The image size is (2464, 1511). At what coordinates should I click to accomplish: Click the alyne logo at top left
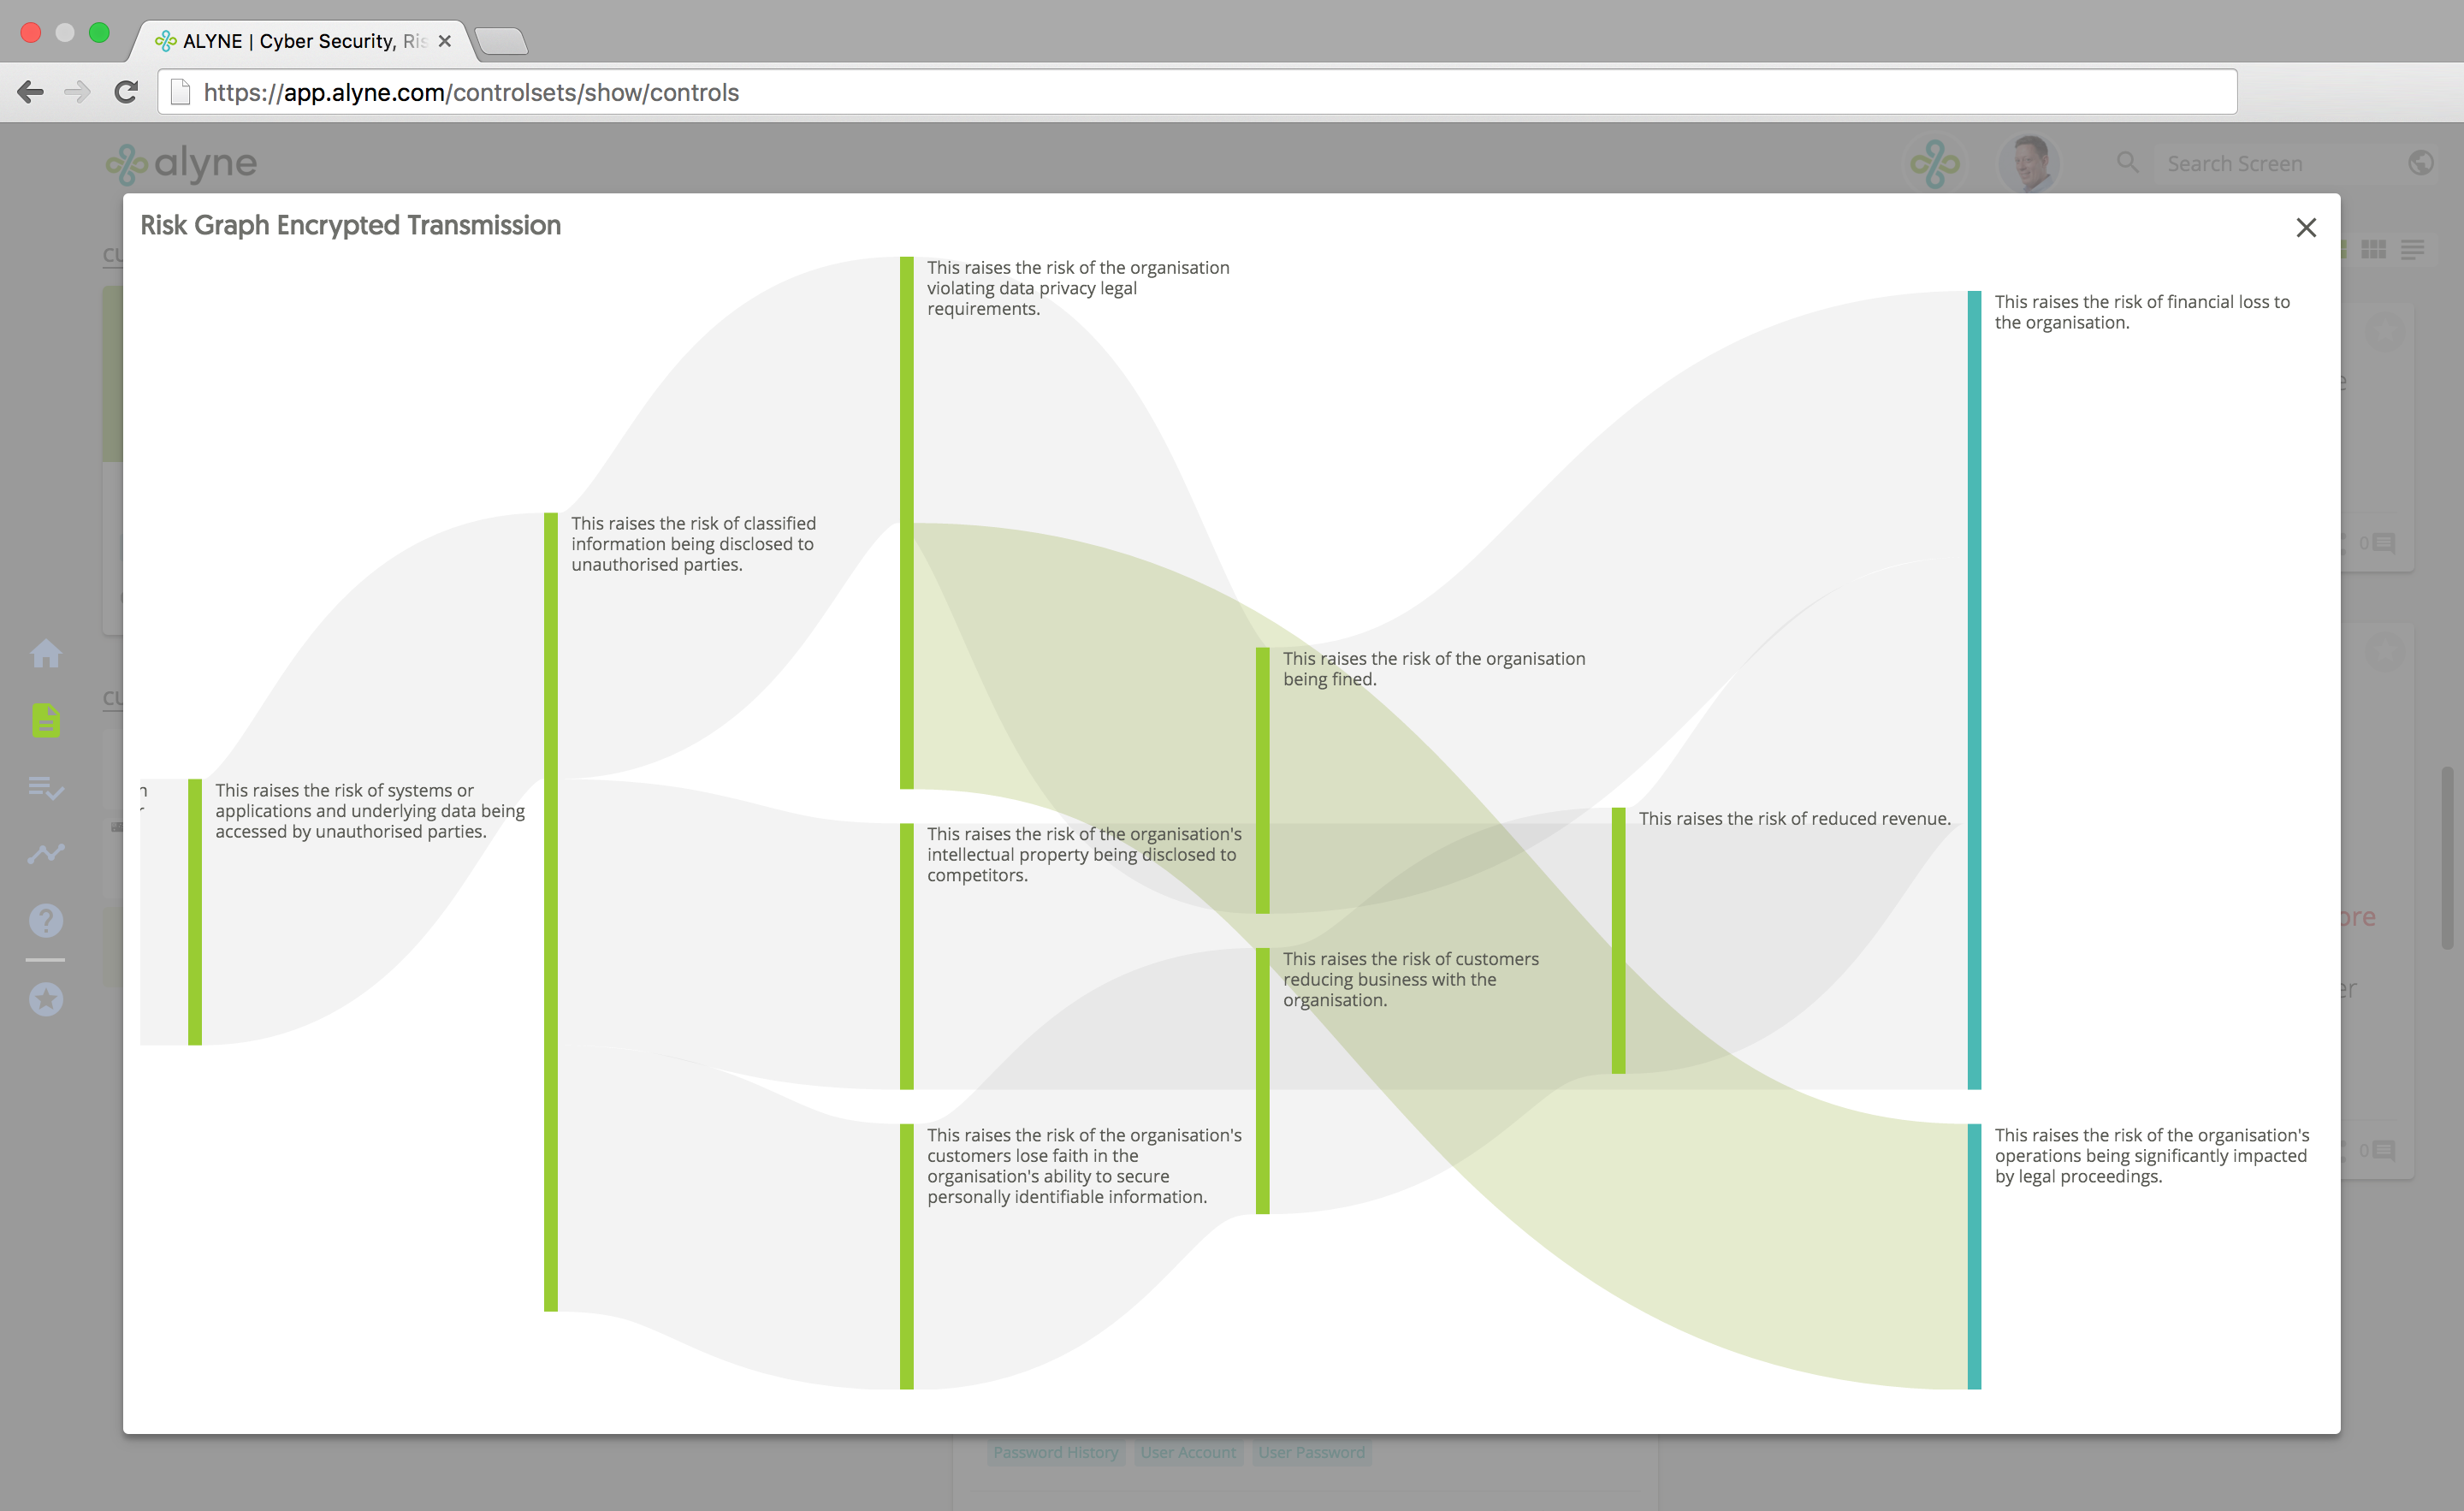[182, 164]
